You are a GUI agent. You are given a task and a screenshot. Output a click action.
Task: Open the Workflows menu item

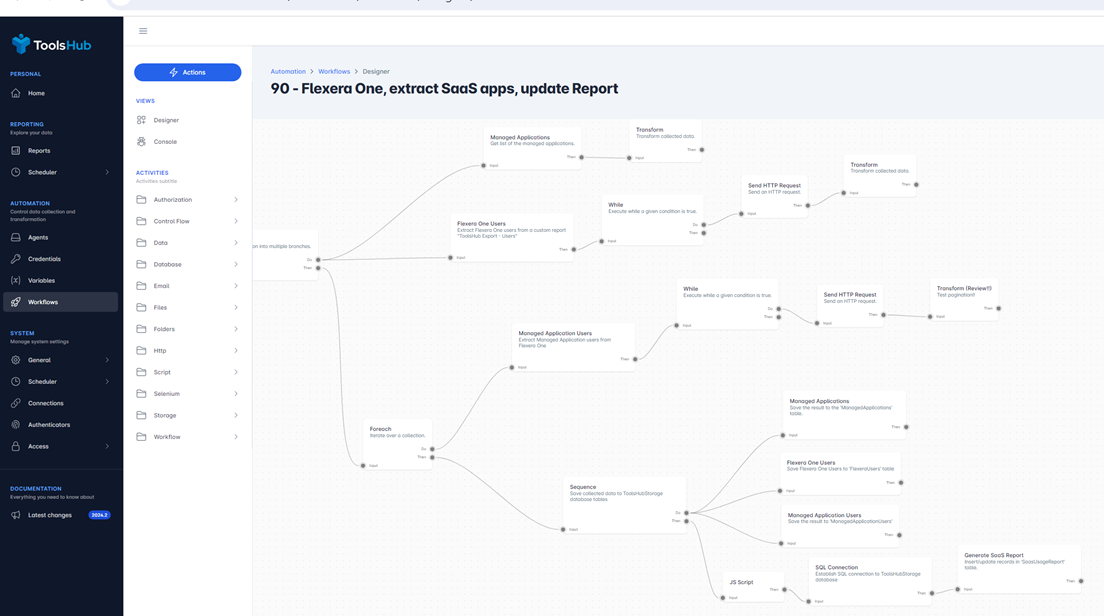43,302
